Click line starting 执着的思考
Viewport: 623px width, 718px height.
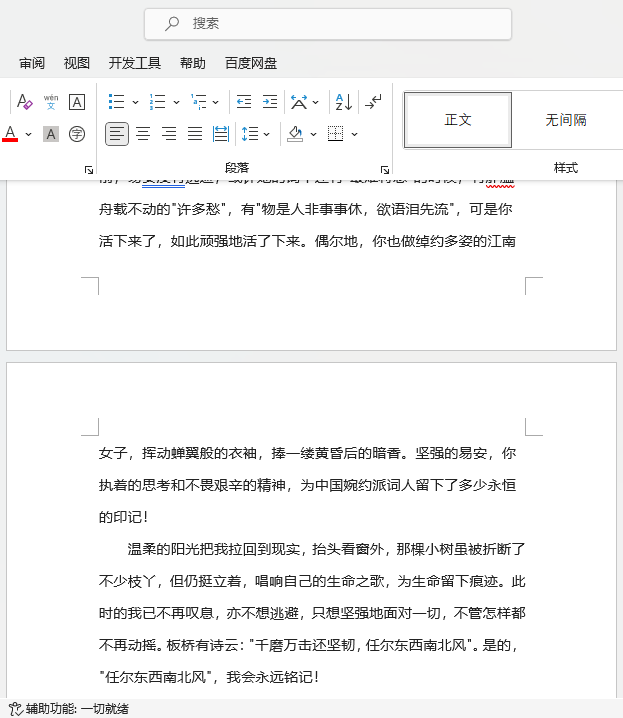pyautogui.click(x=307, y=485)
